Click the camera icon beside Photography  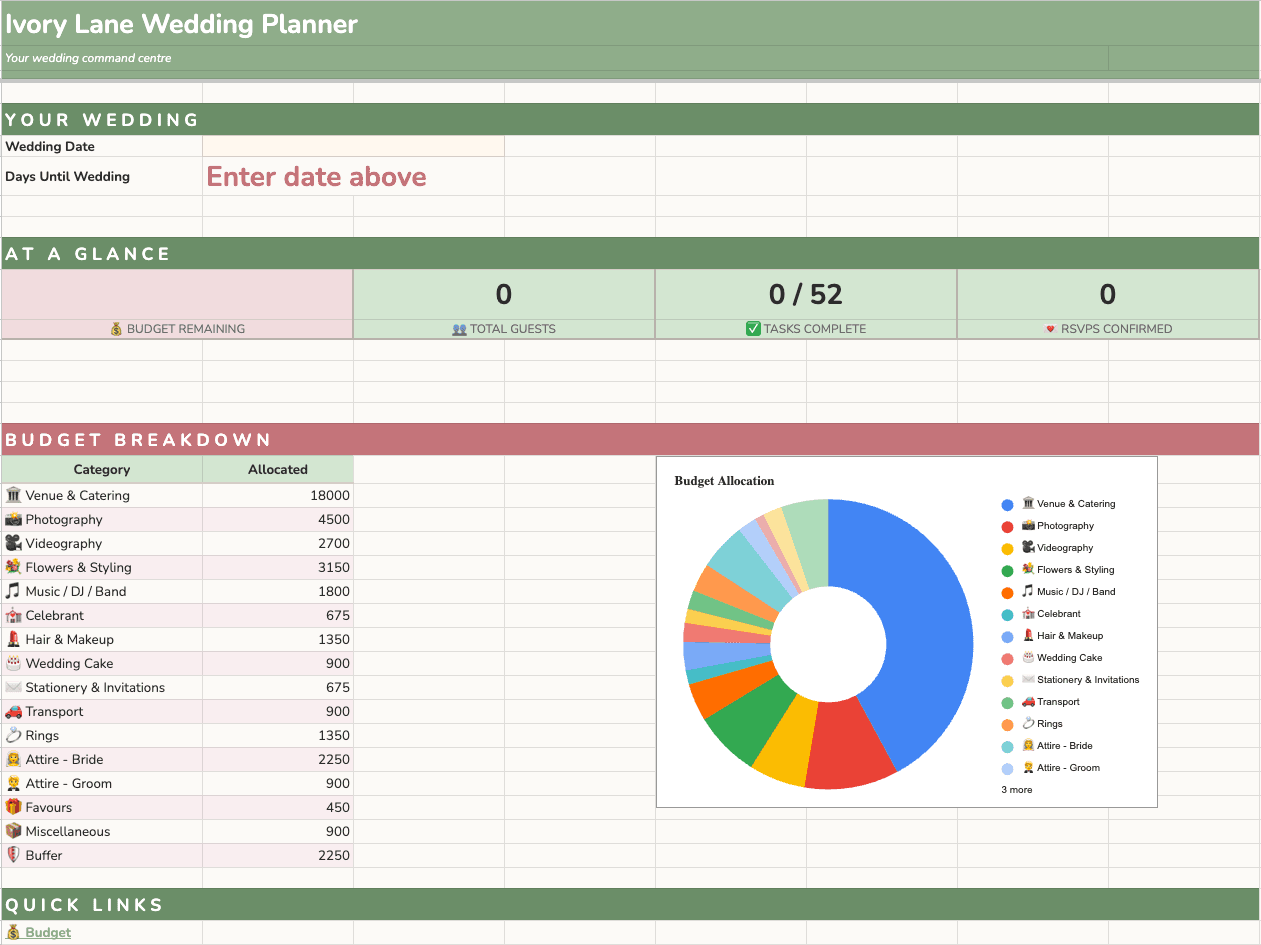coord(12,519)
